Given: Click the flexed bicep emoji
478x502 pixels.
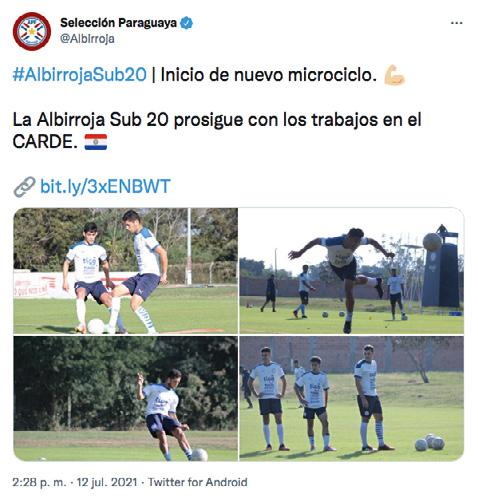Looking at the screenshot, I should [394, 75].
